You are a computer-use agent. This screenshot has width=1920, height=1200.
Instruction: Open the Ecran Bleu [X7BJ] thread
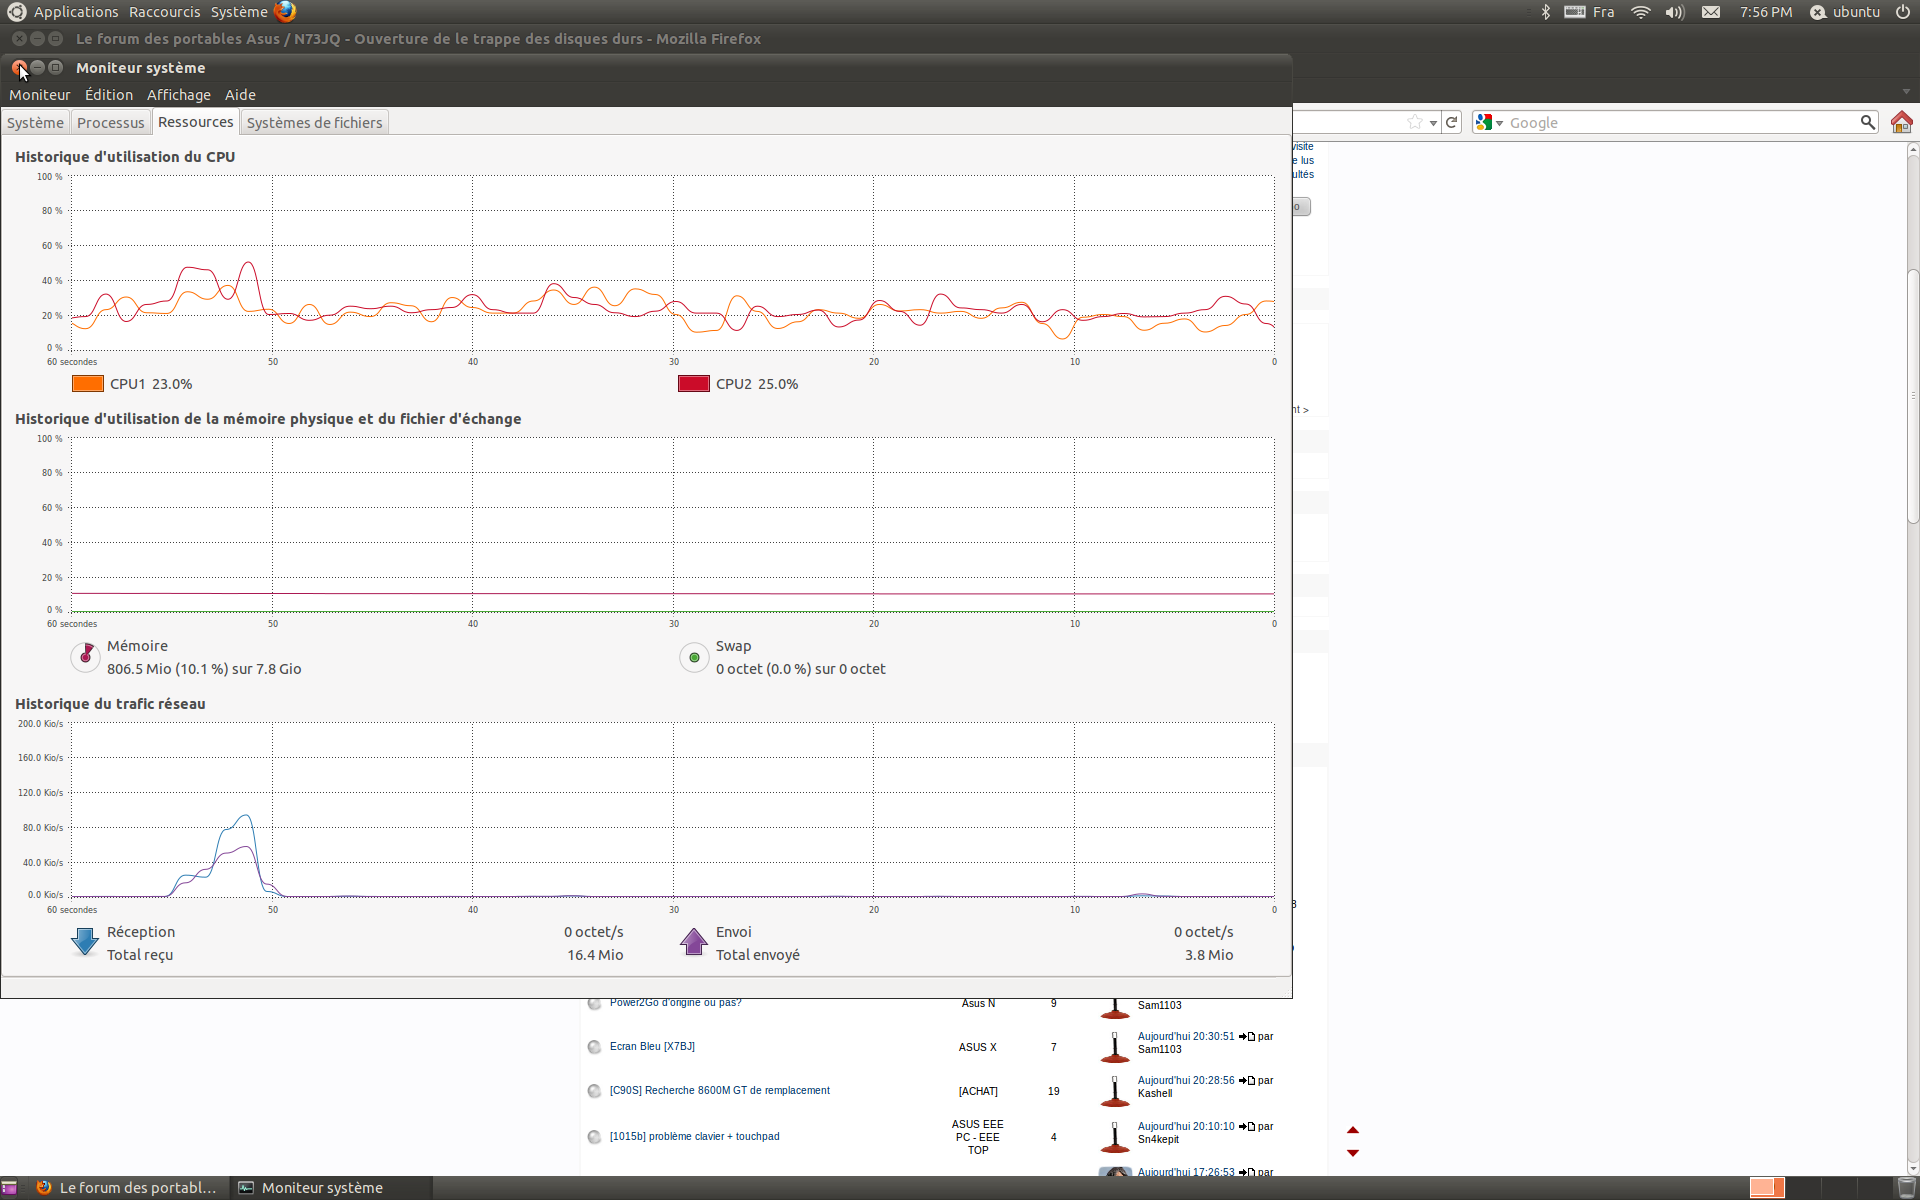coord(652,1046)
